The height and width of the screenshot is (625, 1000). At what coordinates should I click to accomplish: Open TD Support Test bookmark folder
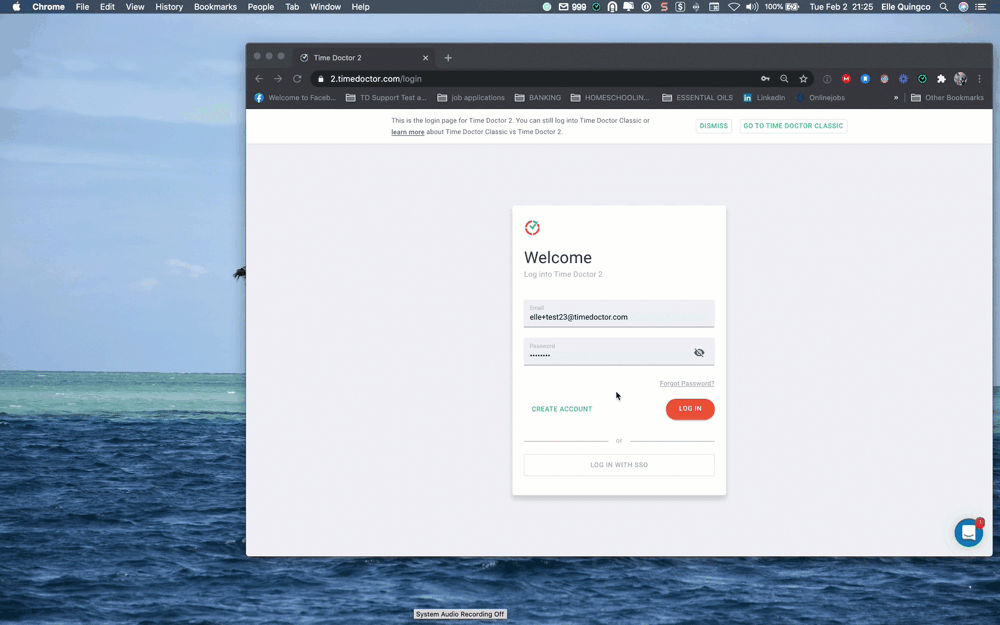tap(386, 98)
